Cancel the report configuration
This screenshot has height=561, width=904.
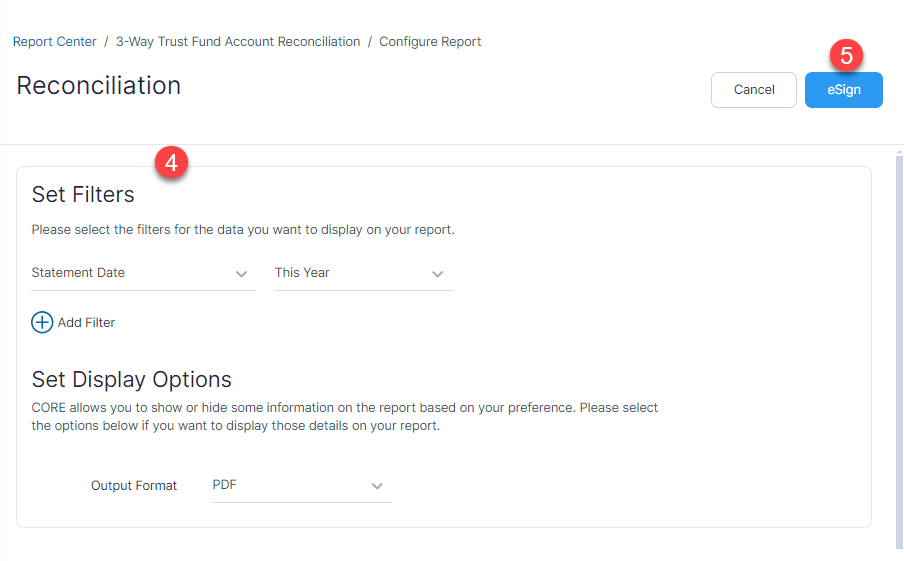coord(754,90)
